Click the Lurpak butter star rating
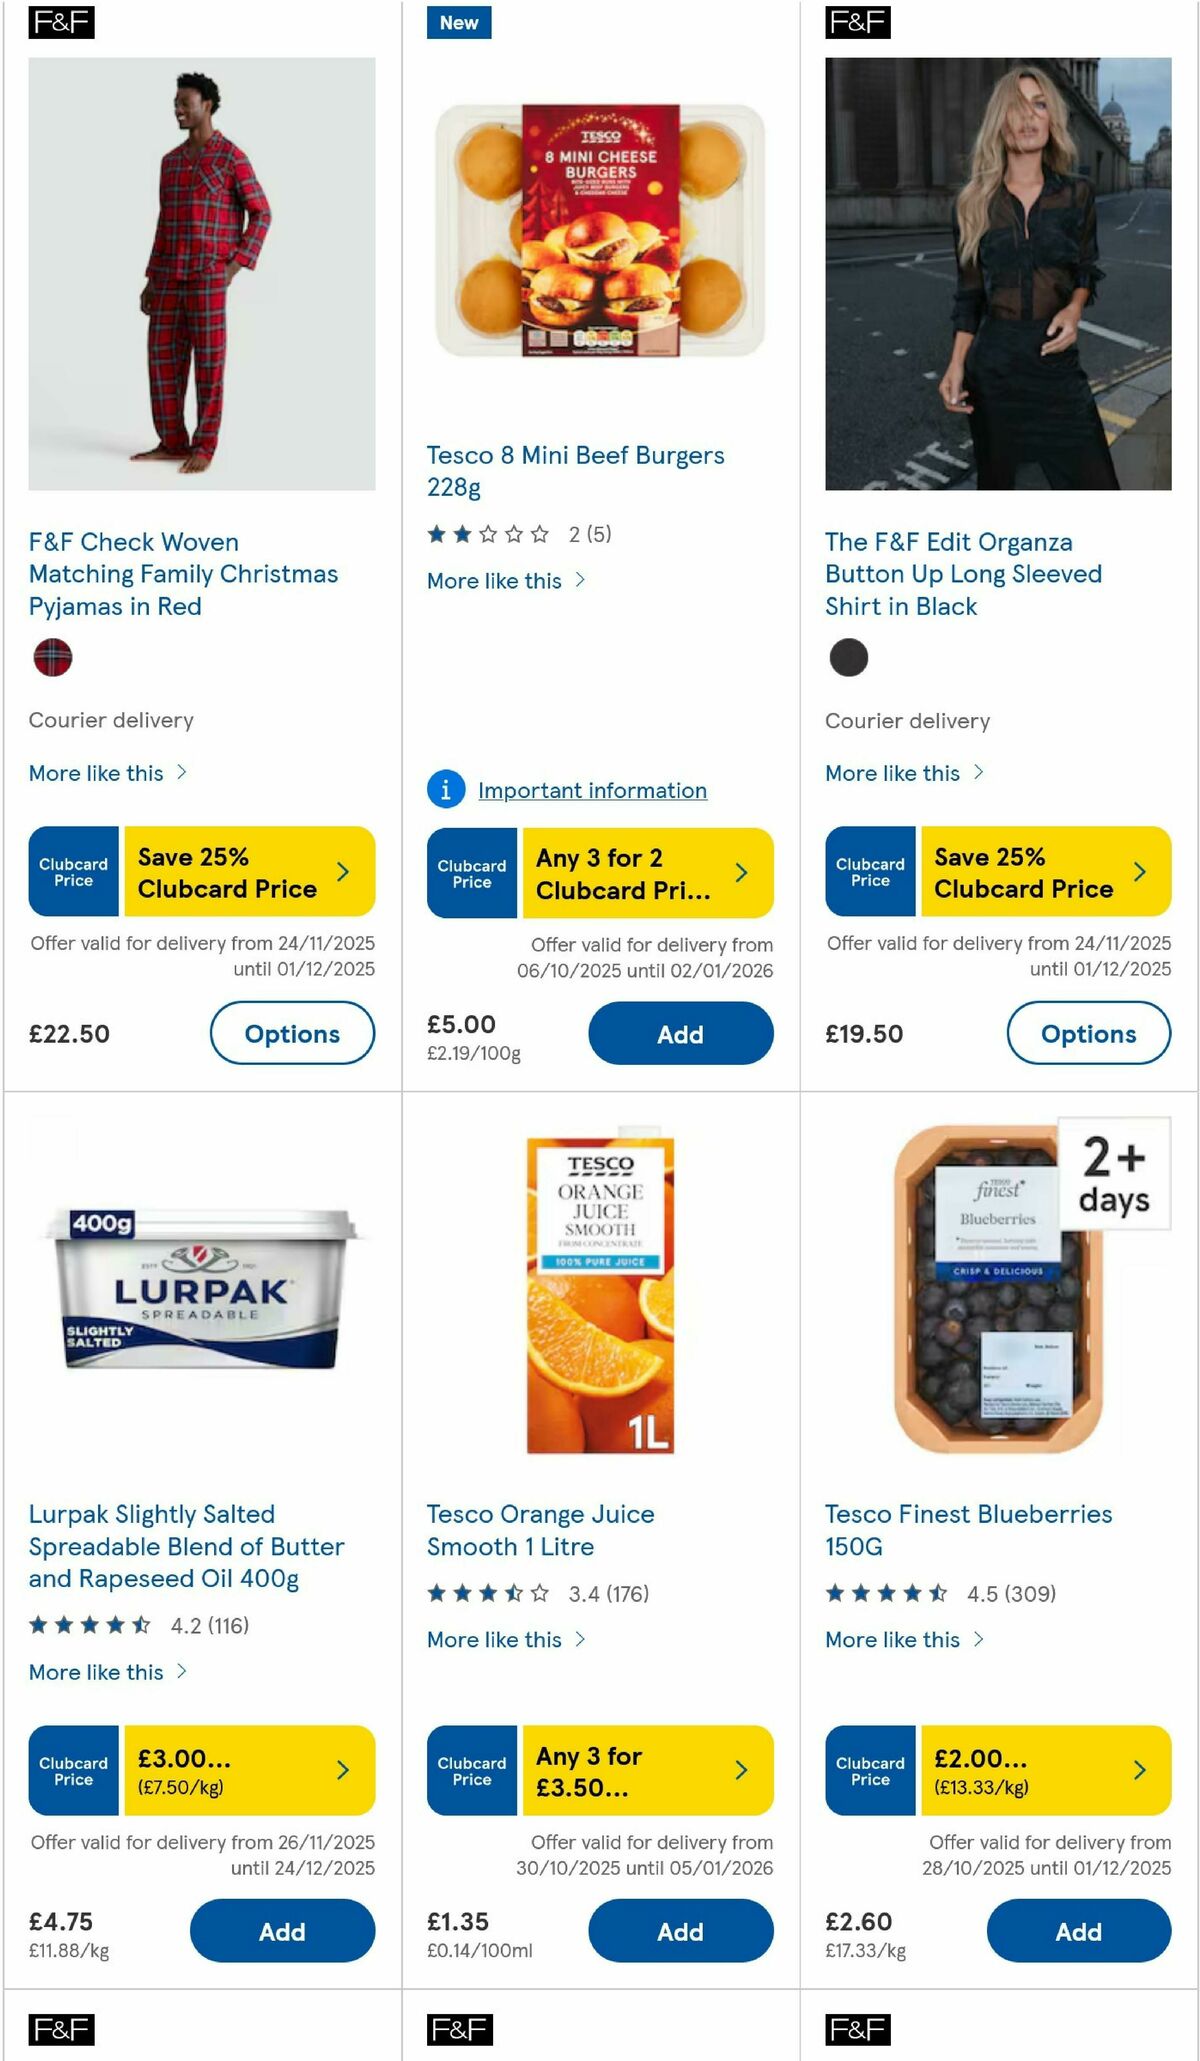The image size is (1200, 2061). 88,1625
